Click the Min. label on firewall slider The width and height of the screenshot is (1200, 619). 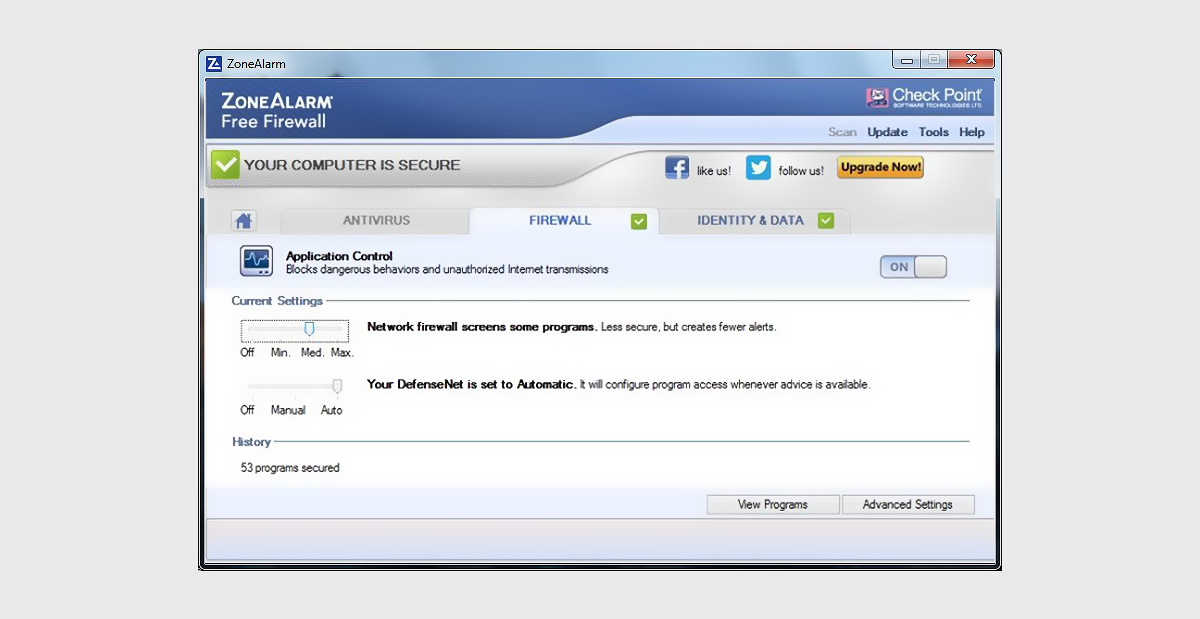[280, 353]
